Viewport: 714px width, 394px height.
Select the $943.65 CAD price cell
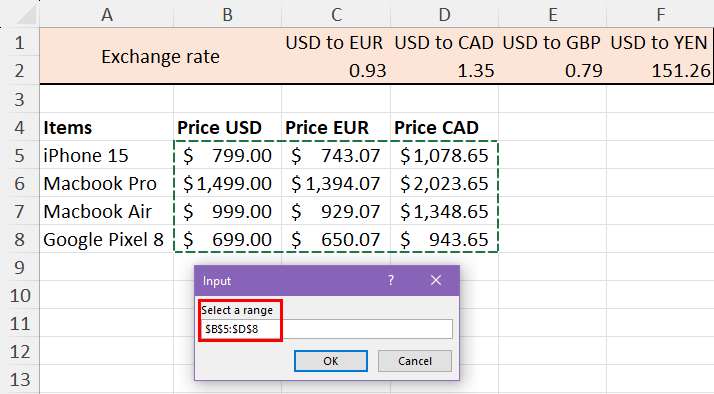[444, 239]
